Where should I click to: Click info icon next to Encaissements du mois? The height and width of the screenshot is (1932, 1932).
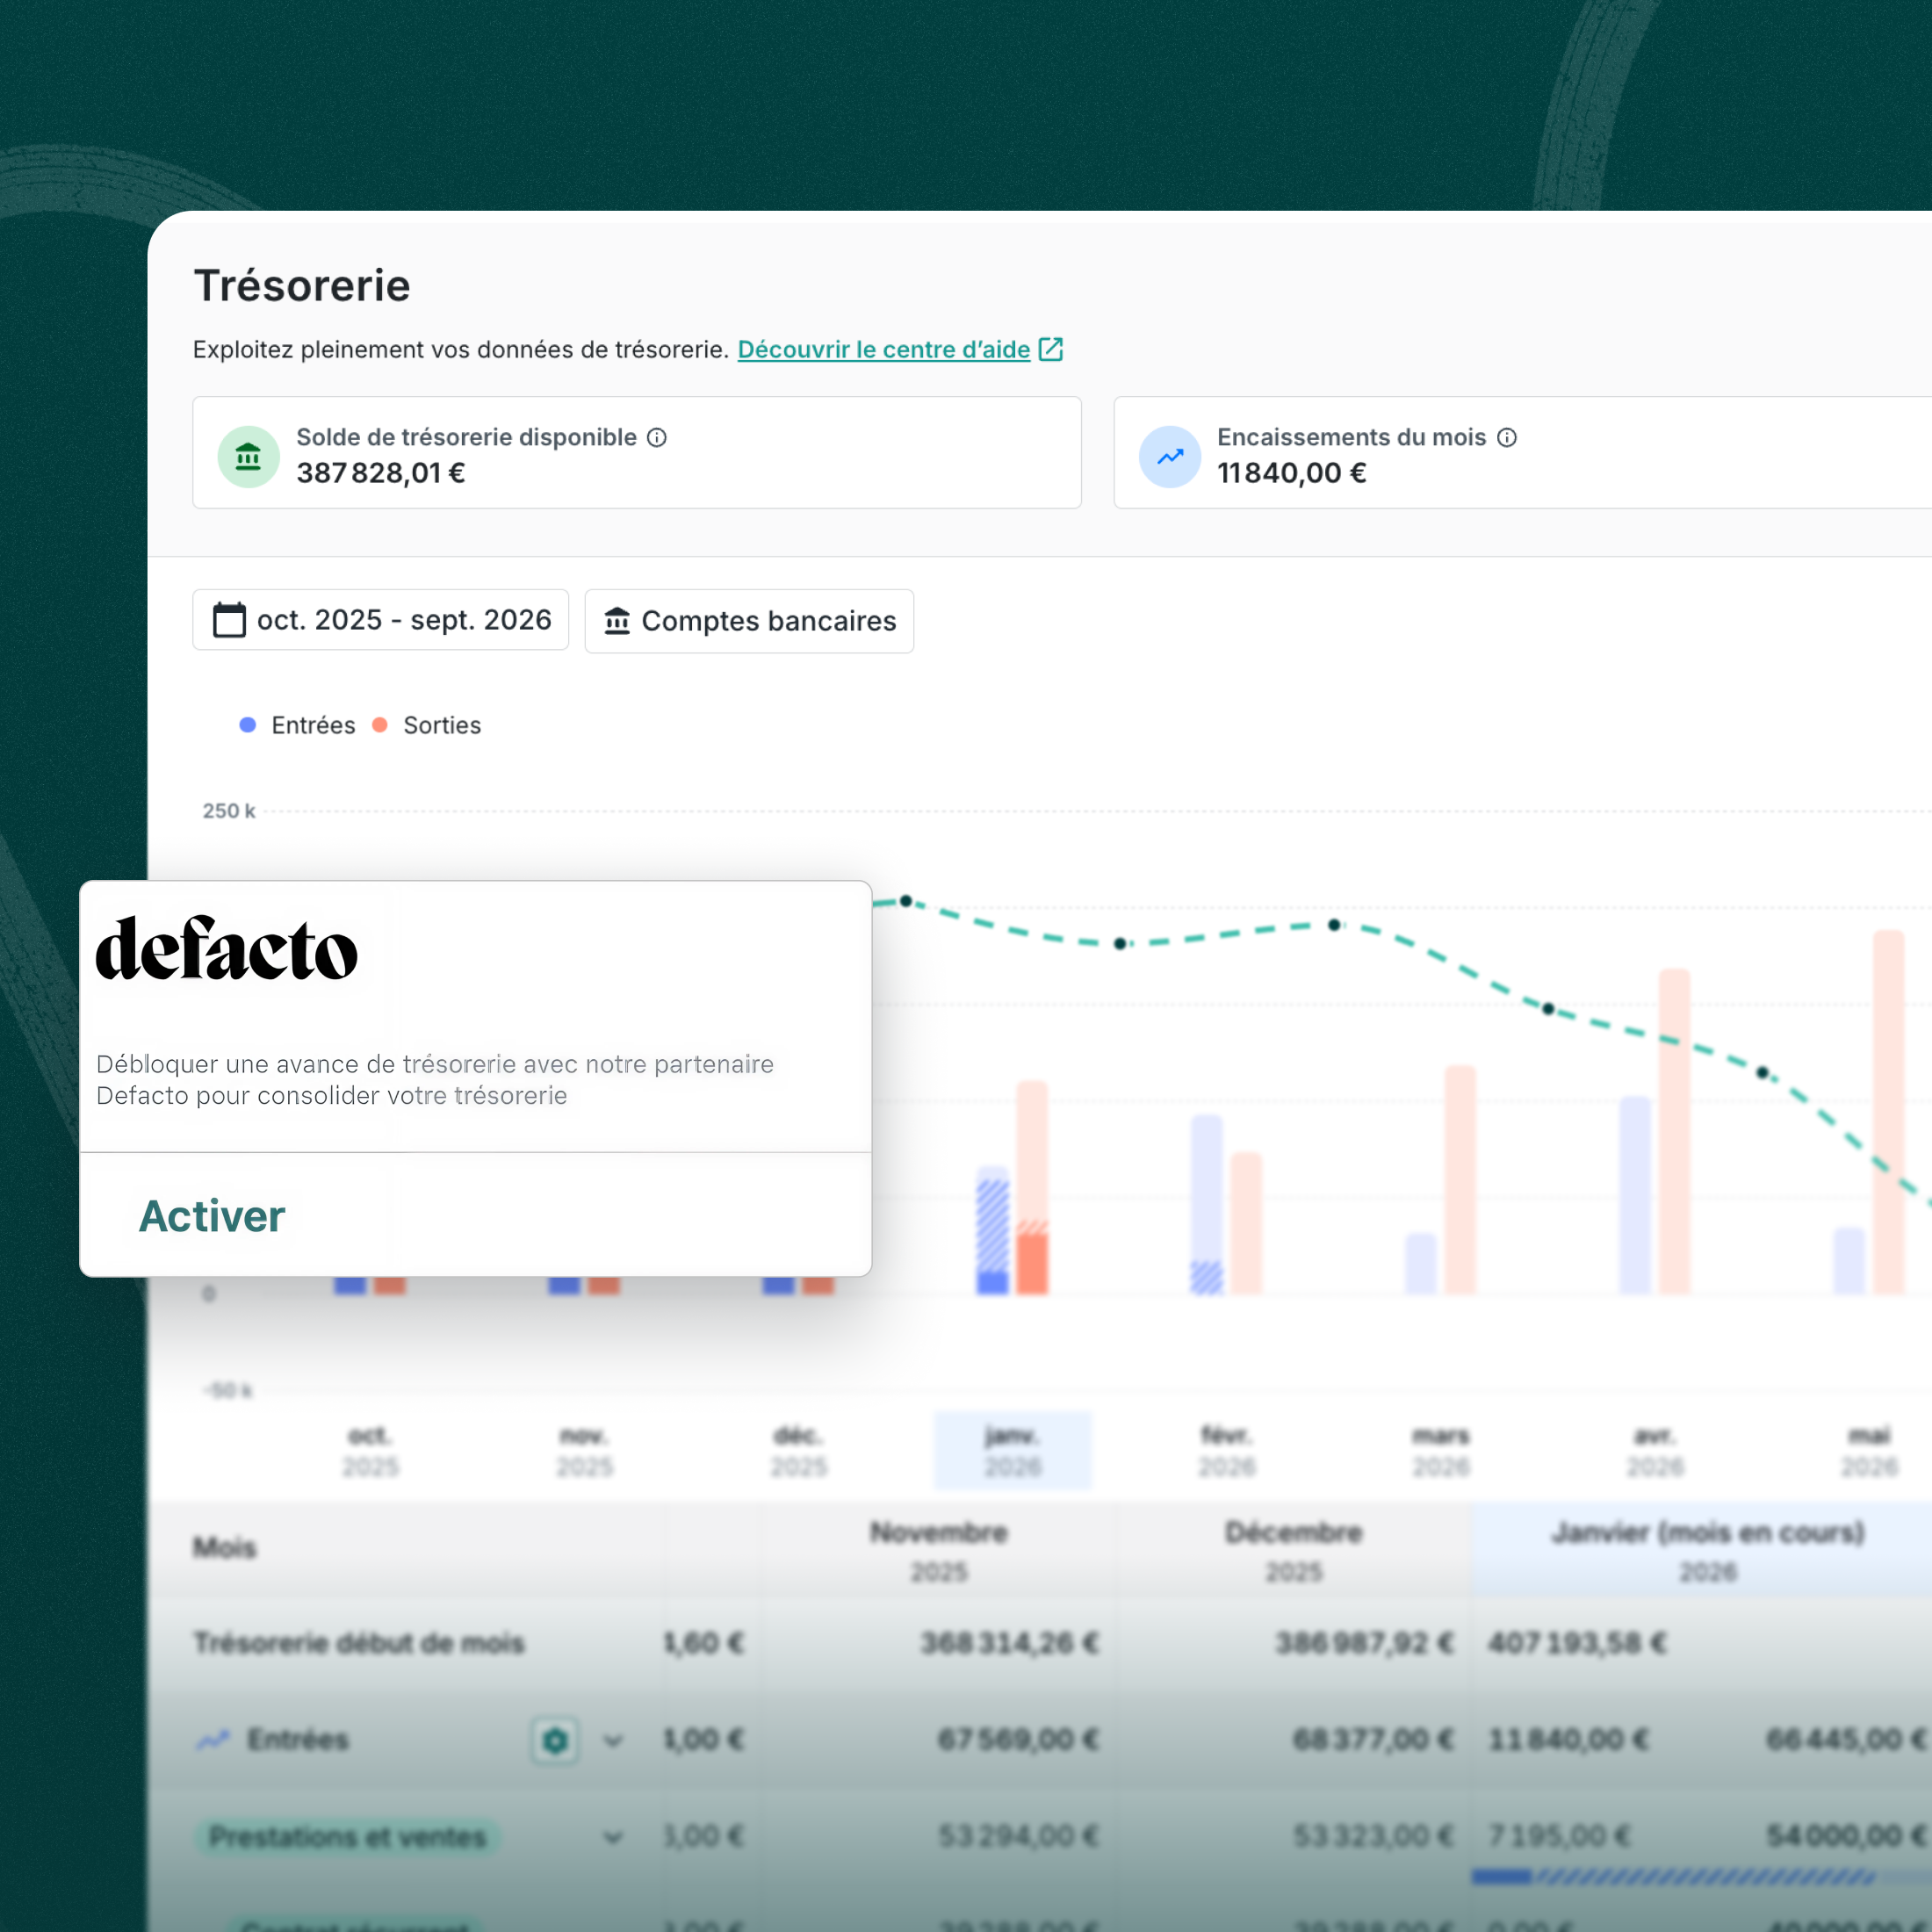1507,437
